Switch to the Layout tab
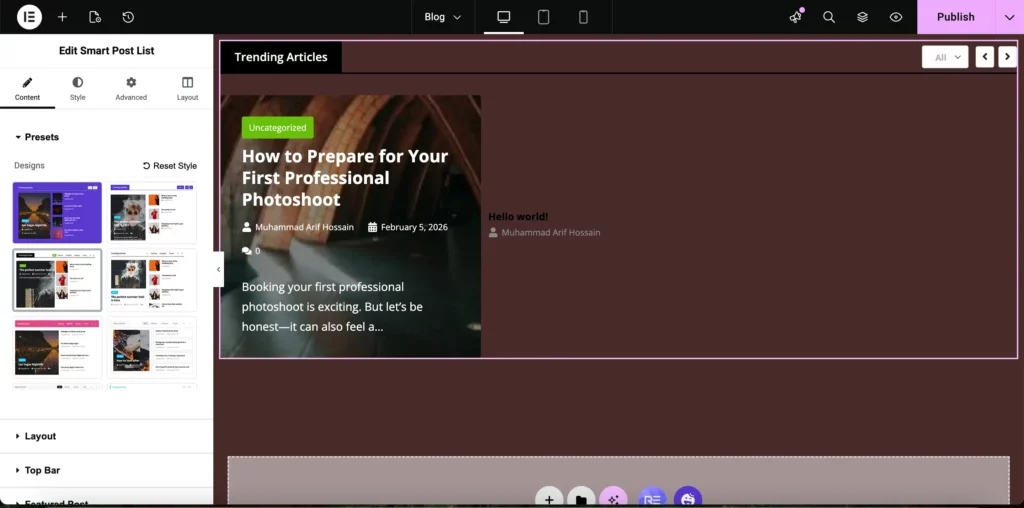The width and height of the screenshot is (1024, 508). click(187, 89)
